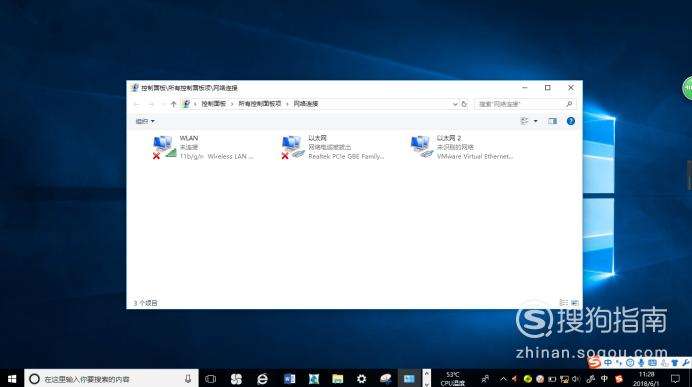Launch Word from the taskbar

(x=289, y=379)
